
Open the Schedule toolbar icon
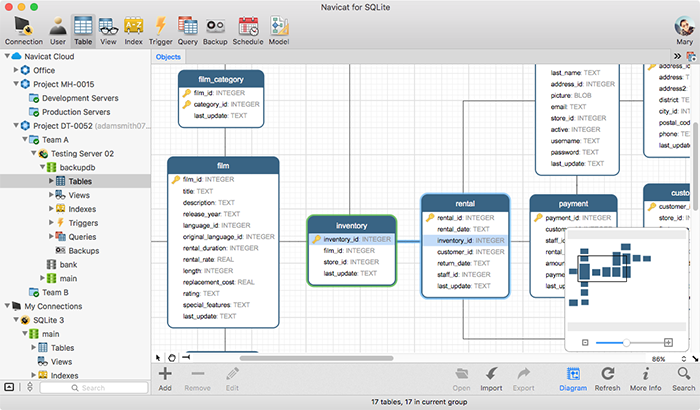coord(248,31)
